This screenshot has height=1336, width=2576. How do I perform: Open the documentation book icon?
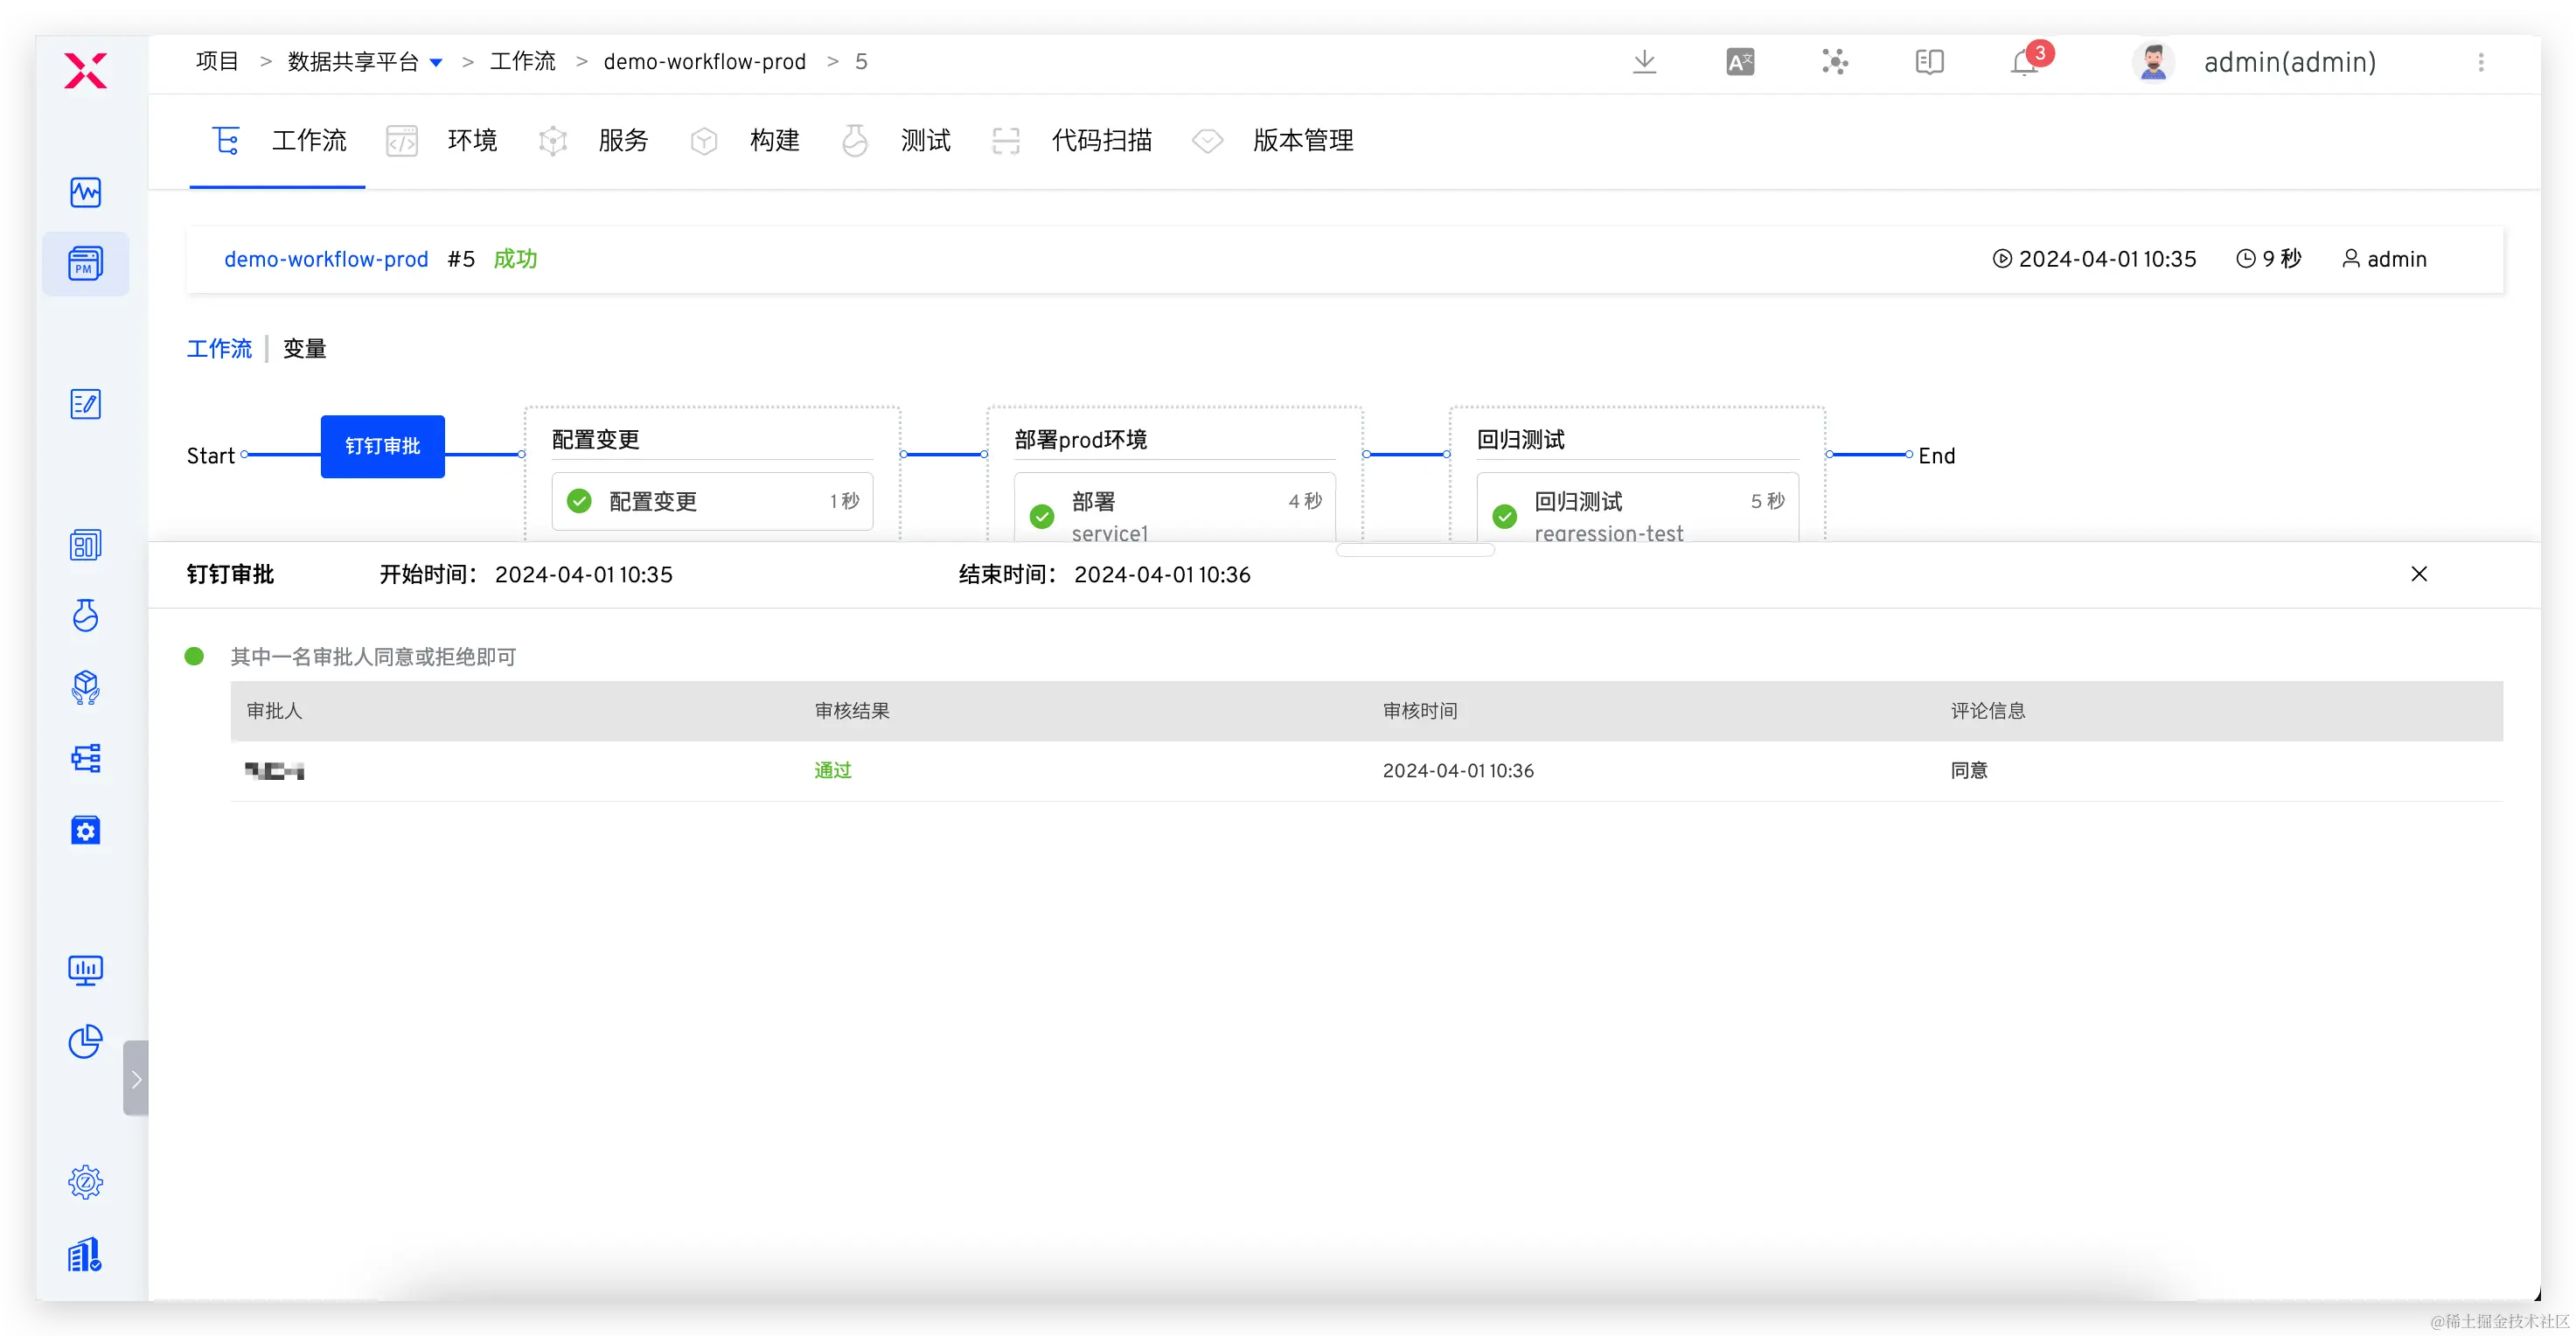(x=1929, y=62)
